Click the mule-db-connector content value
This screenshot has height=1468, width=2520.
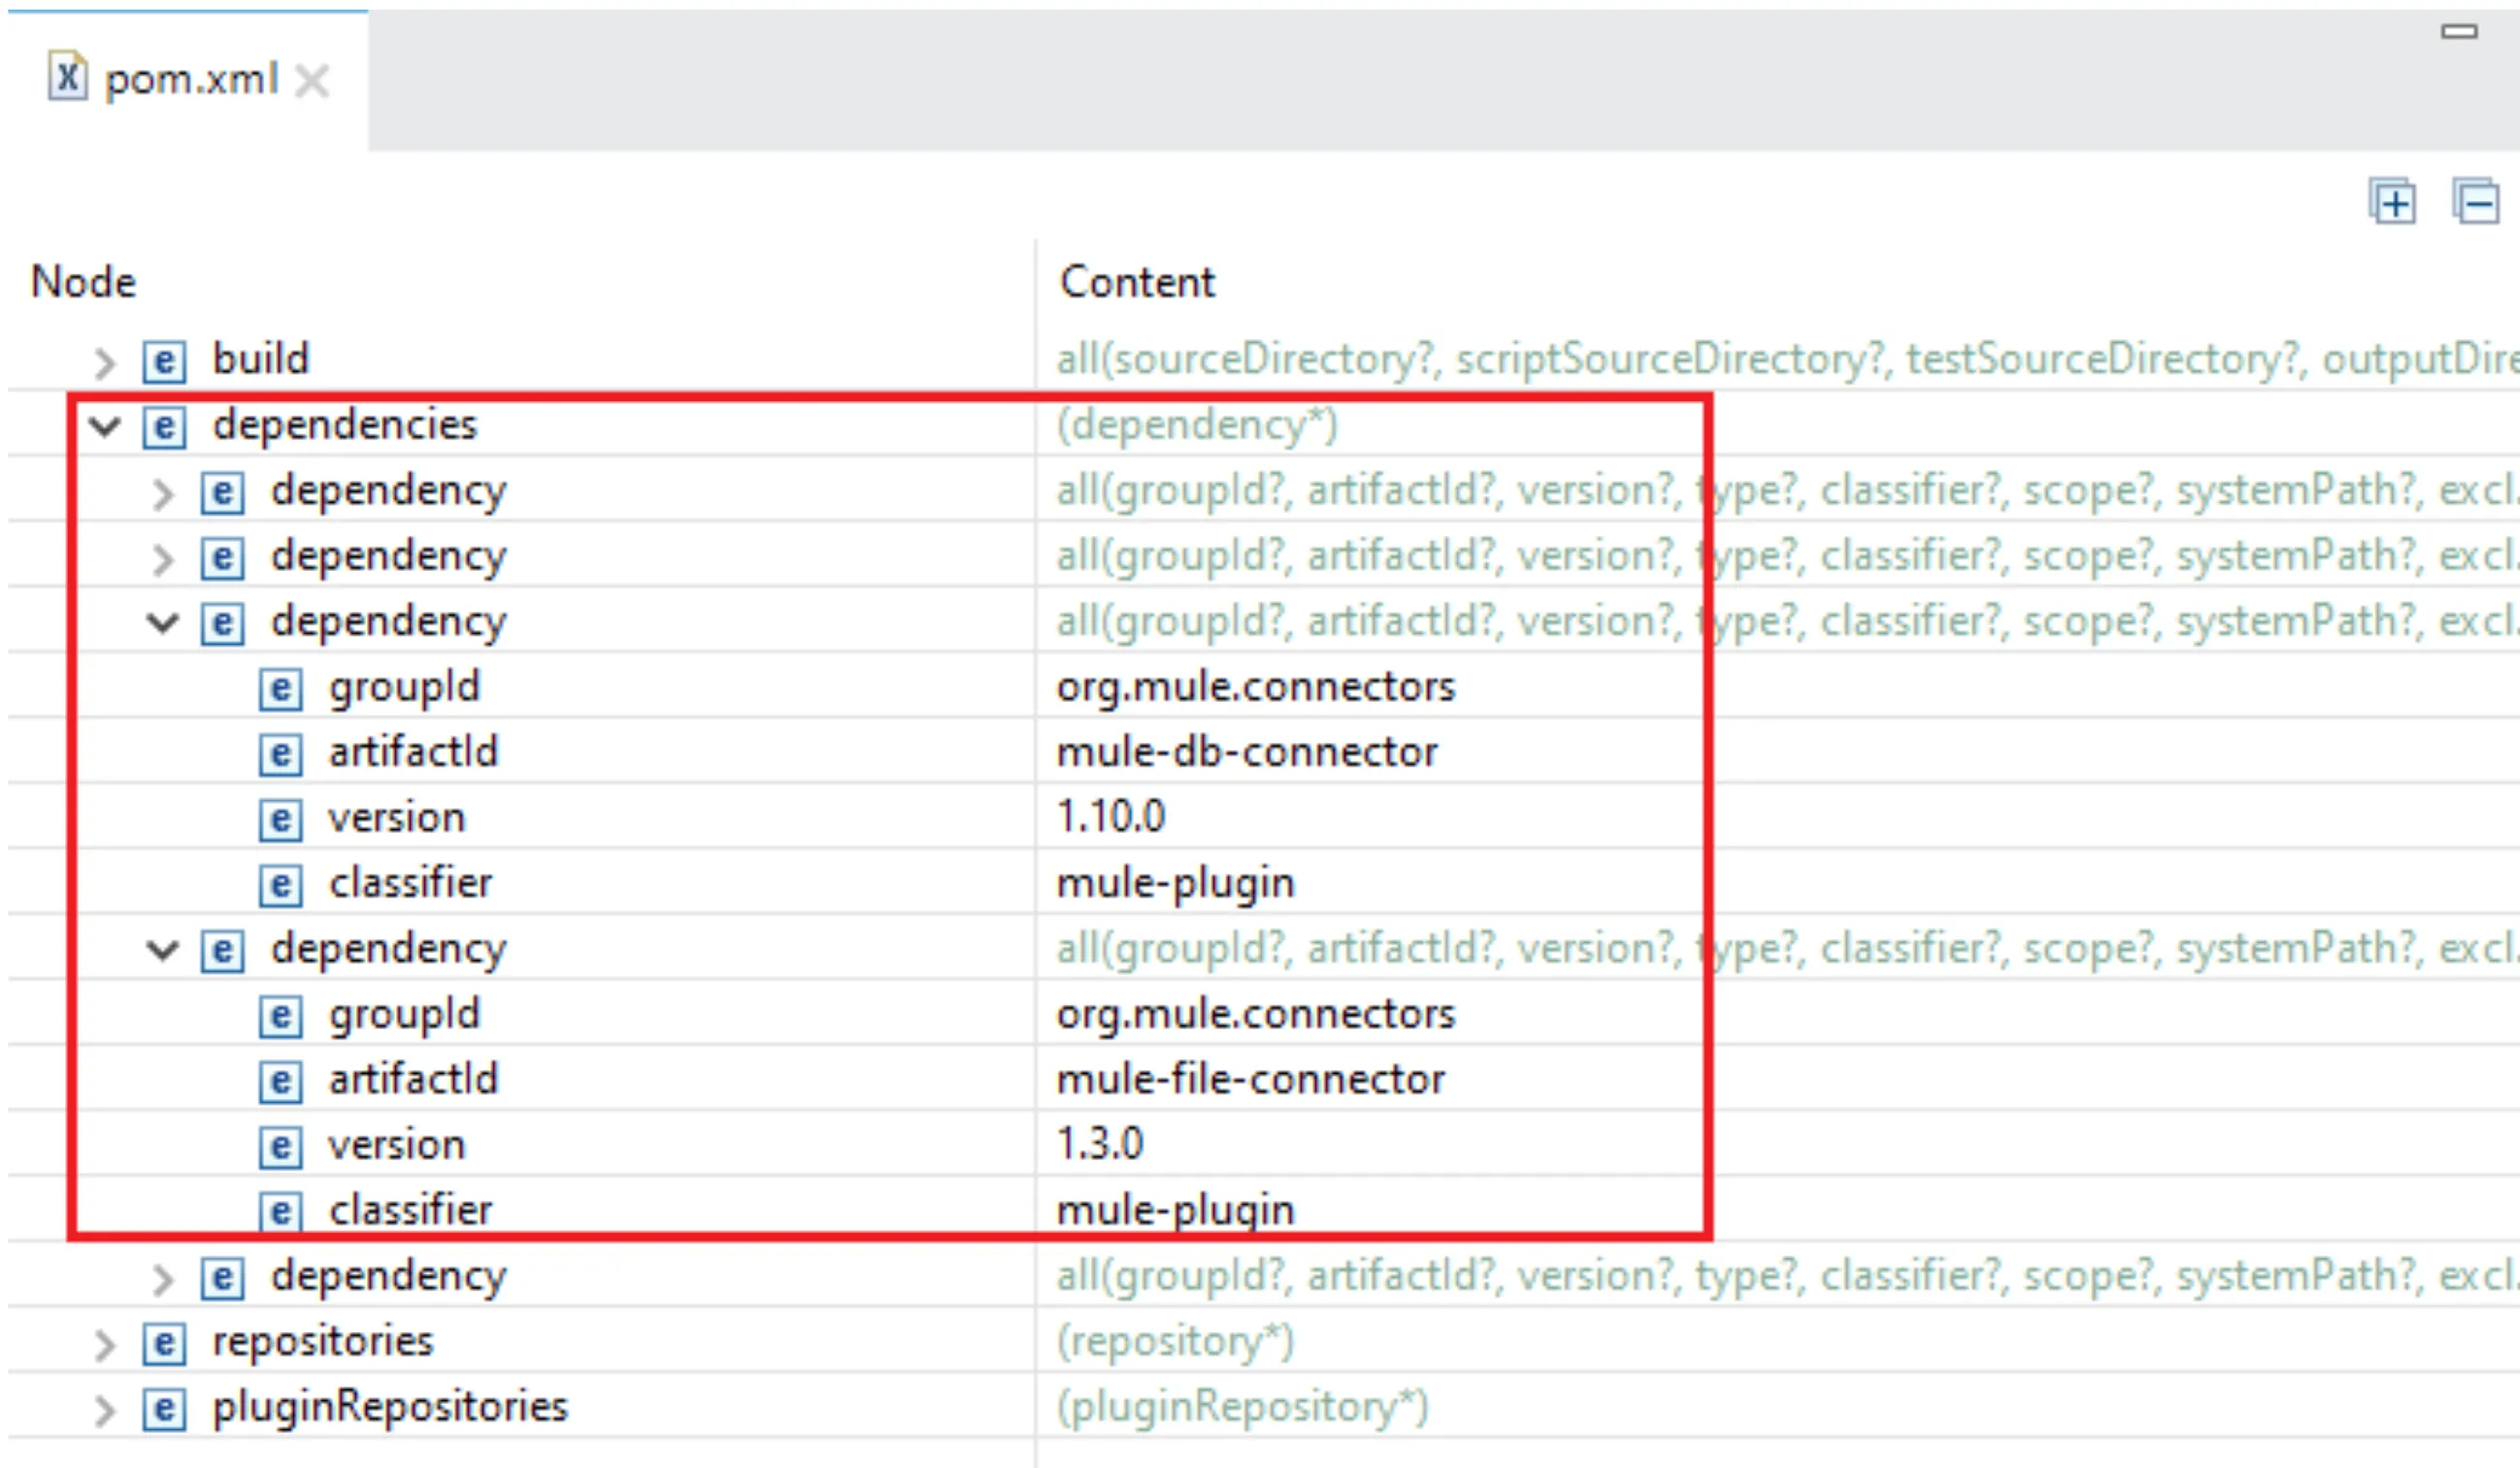click(1247, 752)
